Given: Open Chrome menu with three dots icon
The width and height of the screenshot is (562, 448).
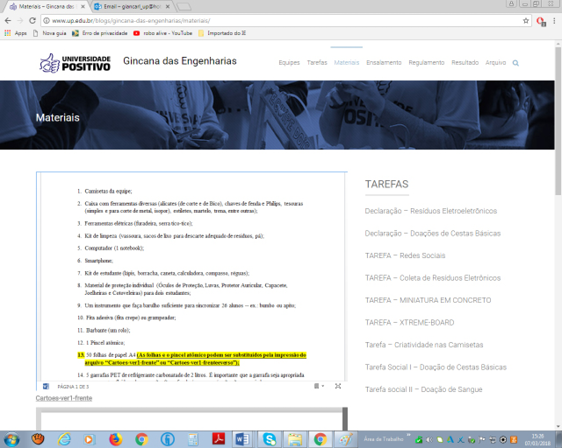Looking at the screenshot, I should (x=554, y=21).
